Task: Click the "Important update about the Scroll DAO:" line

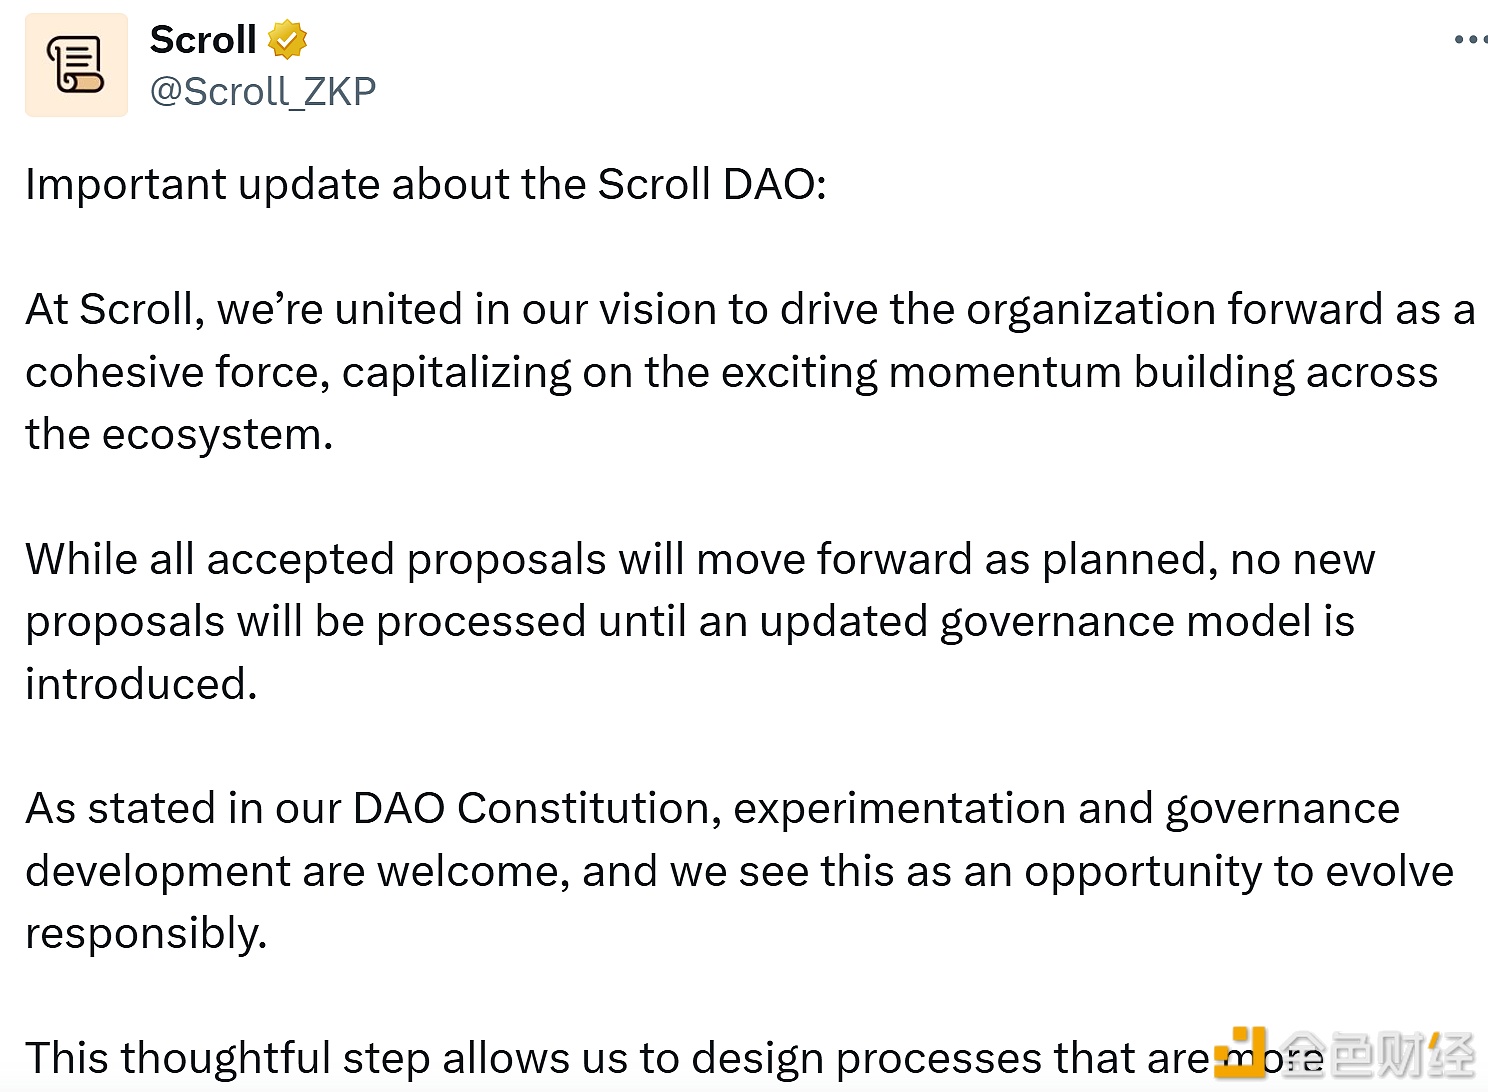Action: click(426, 185)
